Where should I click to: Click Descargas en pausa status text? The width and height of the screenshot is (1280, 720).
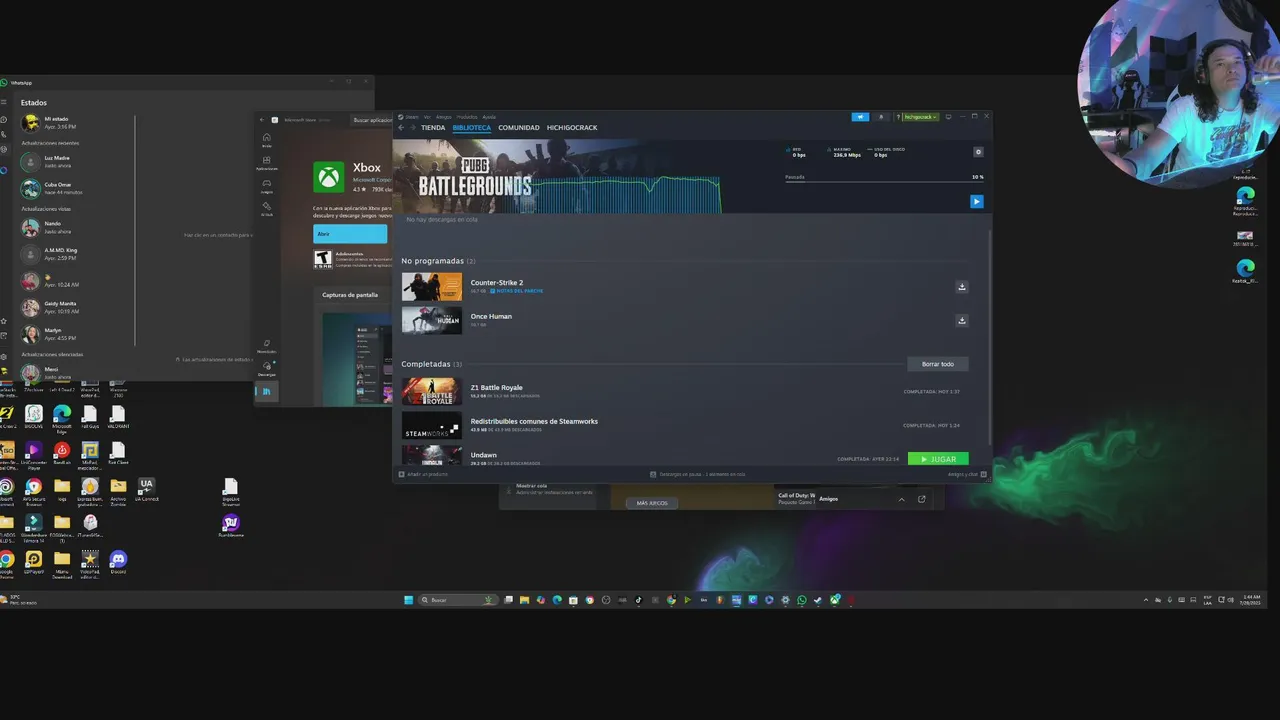click(x=697, y=474)
